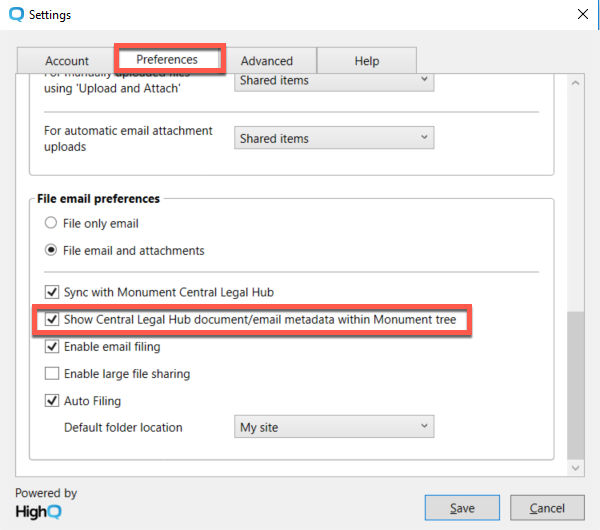Screen dimensions: 600x530
Task: Disable the Enable email filing checkbox
Action: click(x=52, y=346)
